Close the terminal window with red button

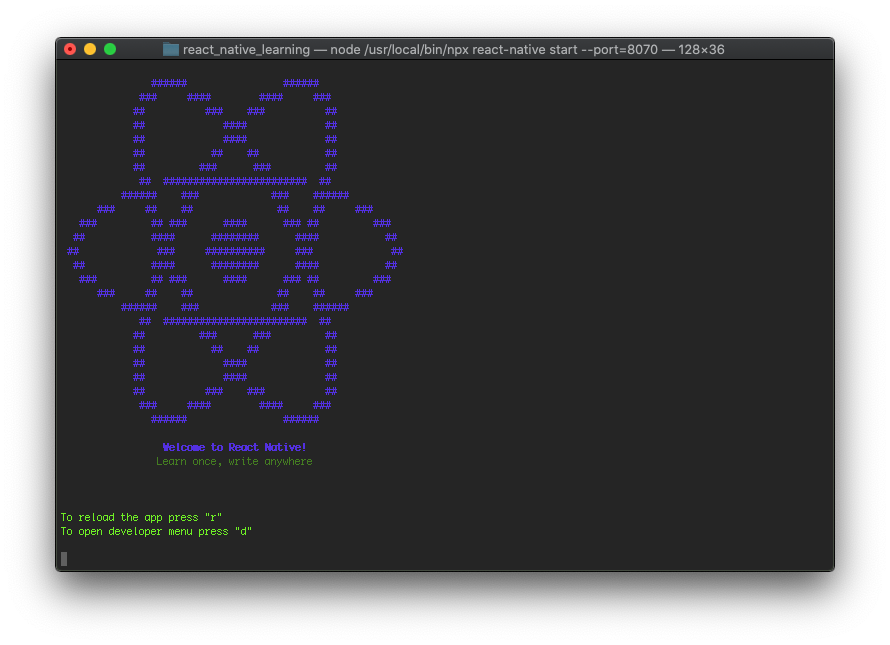pos(70,49)
